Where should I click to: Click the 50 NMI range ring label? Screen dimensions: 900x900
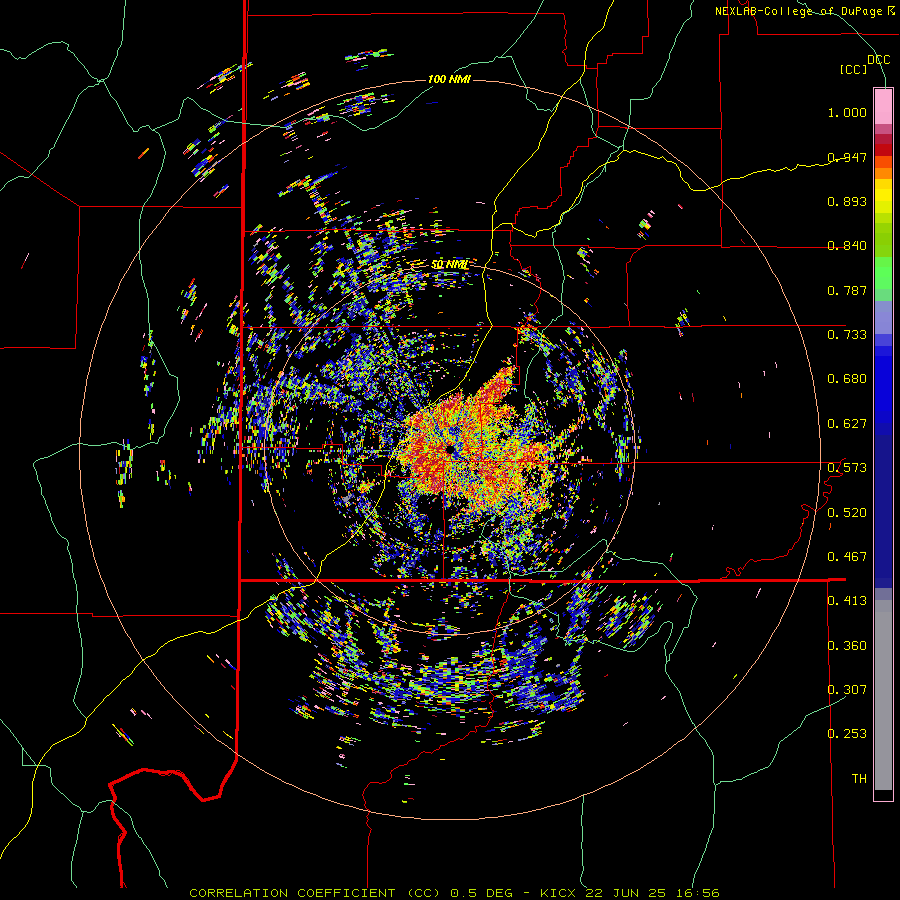click(x=449, y=264)
